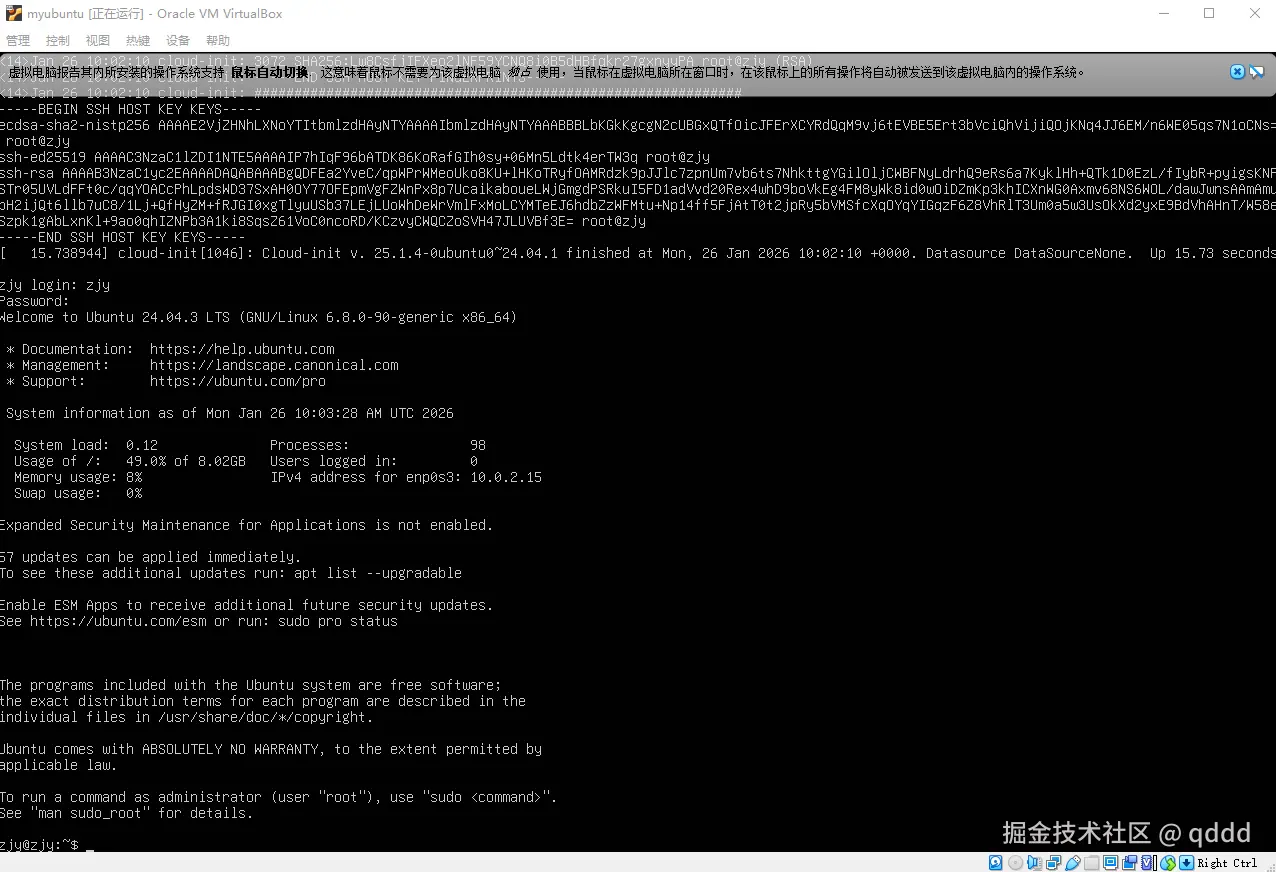Click the '-----END SSH HOST KEY KEYS-----' line
This screenshot has width=1276, height=872.
tap(123, 237)
